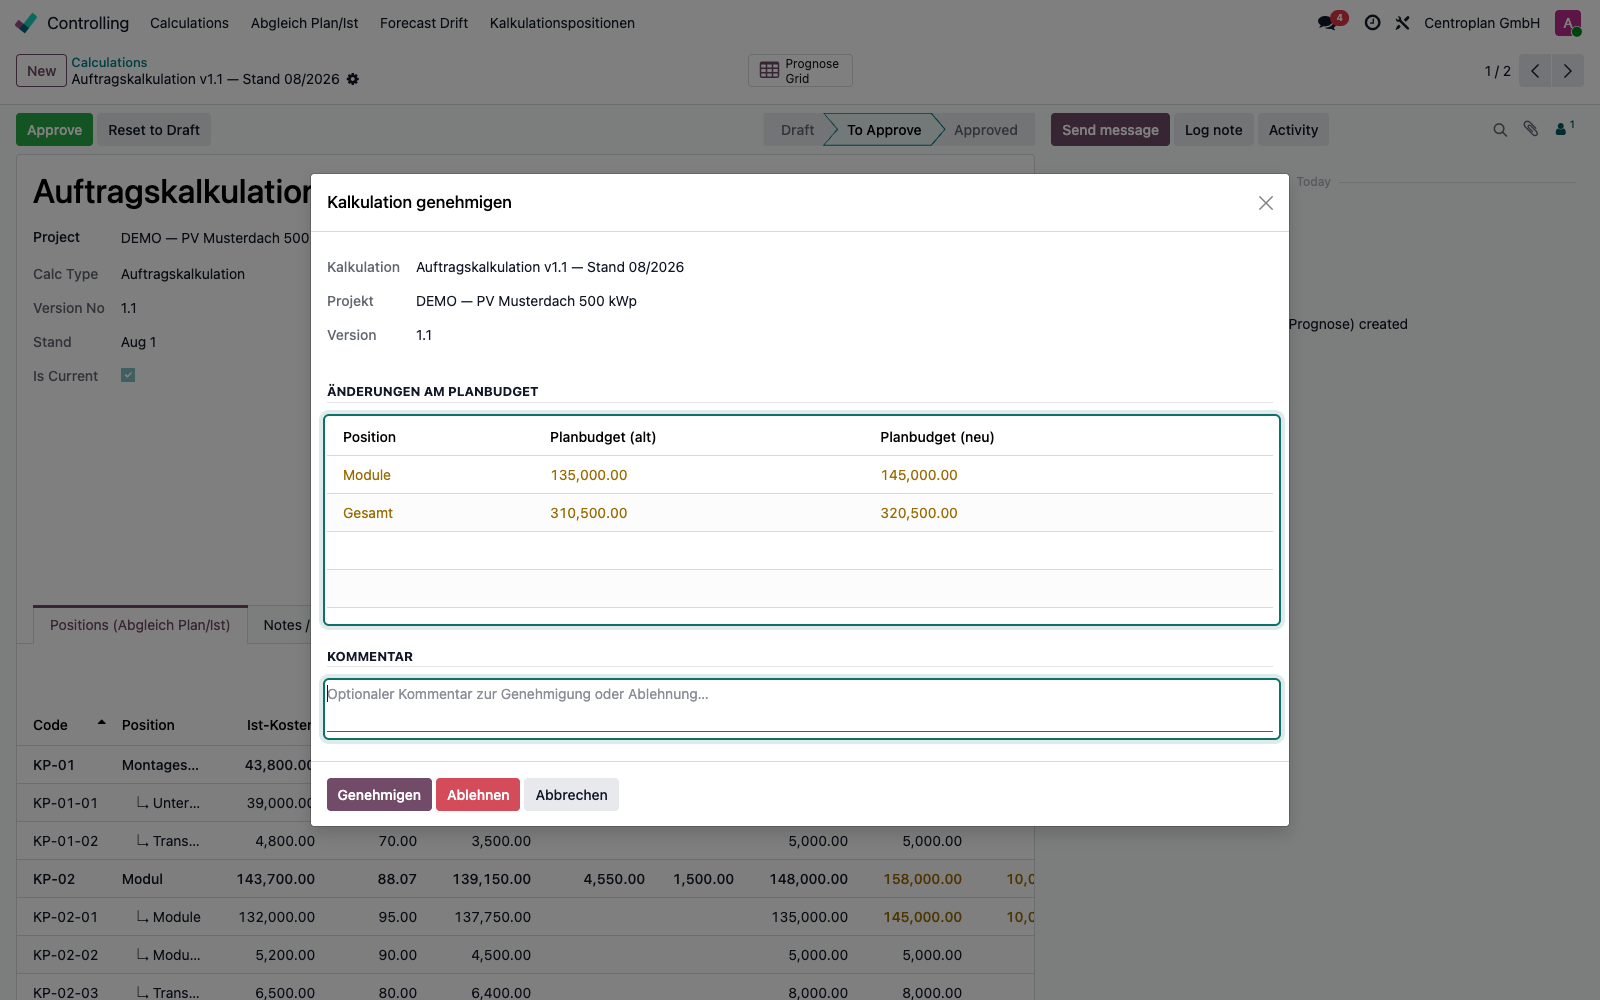
Task: Click the Planbudget (alt) column header
Action: (x=603, y=437)
